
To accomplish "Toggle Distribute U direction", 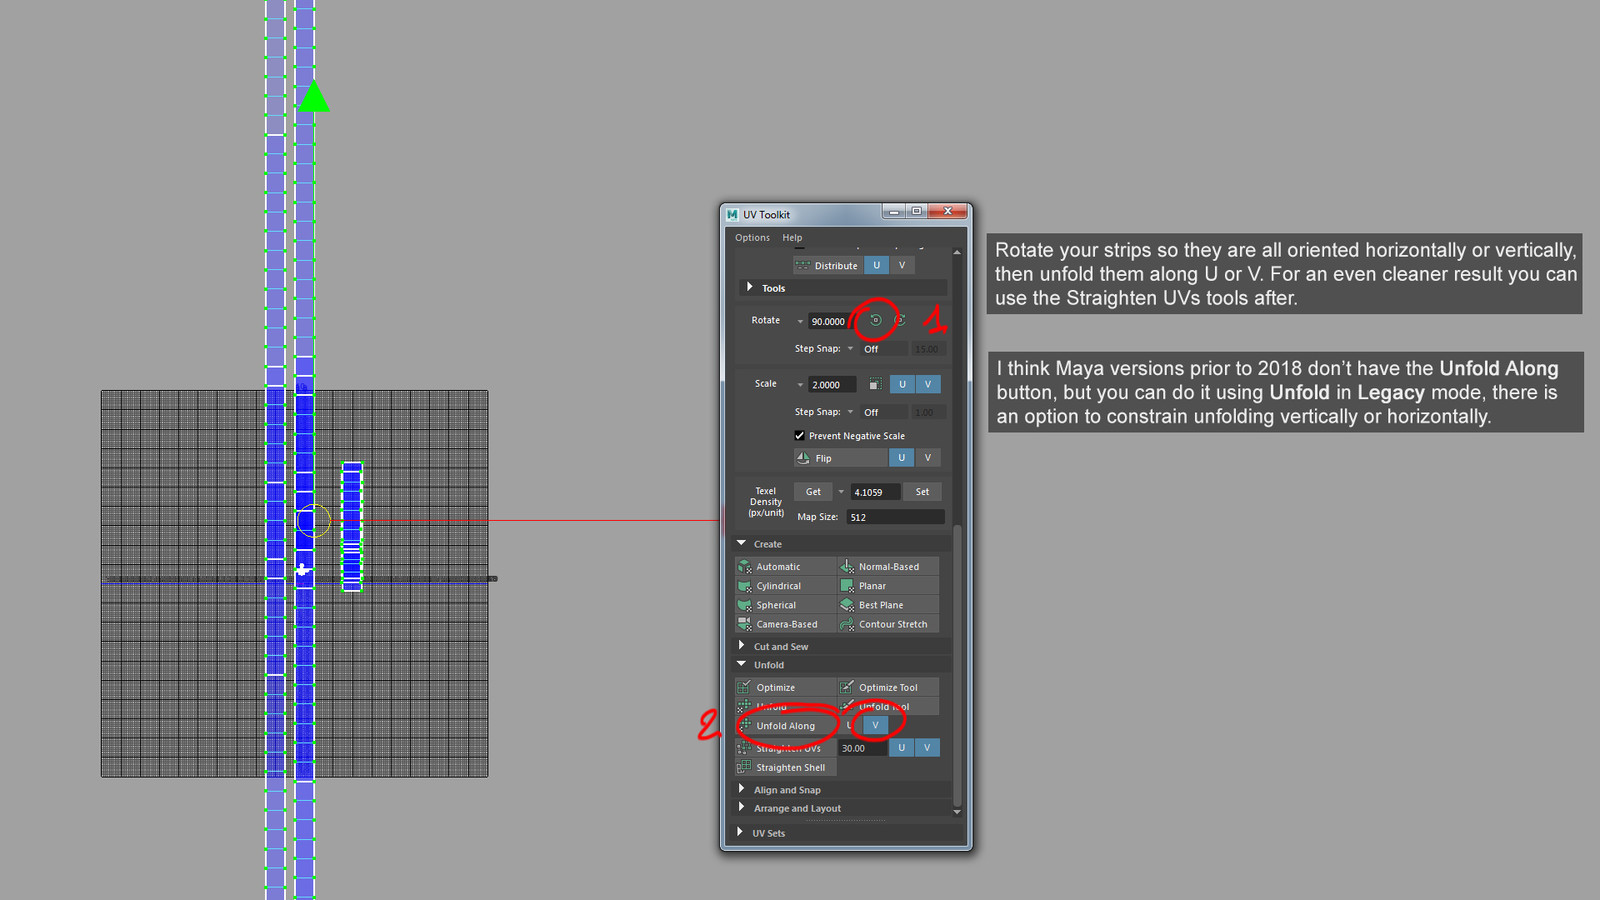I will click(x=877, y=265).
